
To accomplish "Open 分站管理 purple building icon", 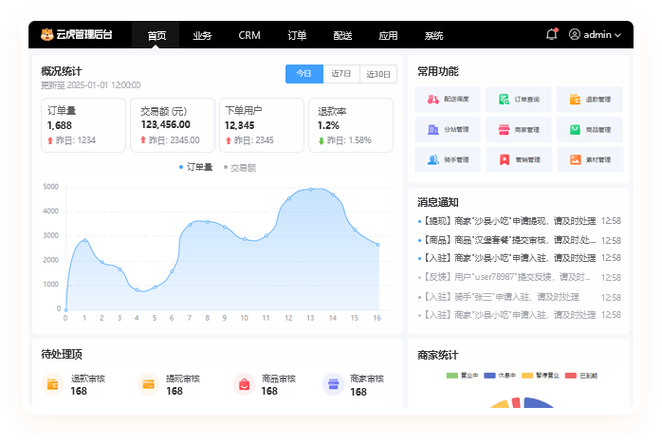I will 433,130.
